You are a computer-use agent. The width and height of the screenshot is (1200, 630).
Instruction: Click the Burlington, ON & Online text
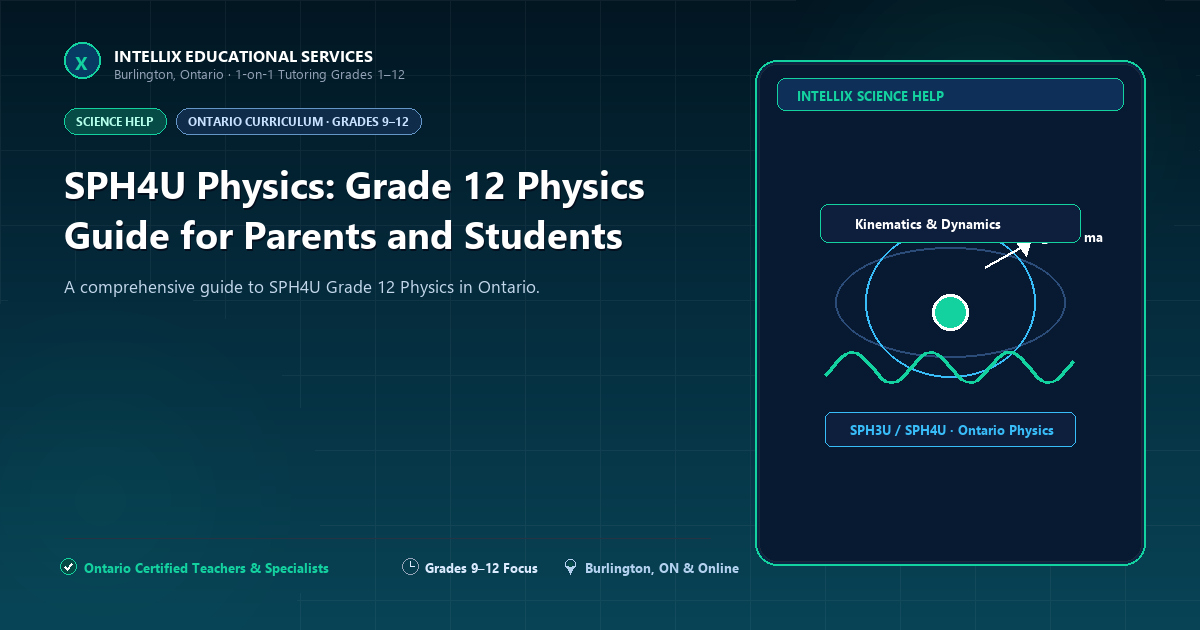tap(662, 568)
